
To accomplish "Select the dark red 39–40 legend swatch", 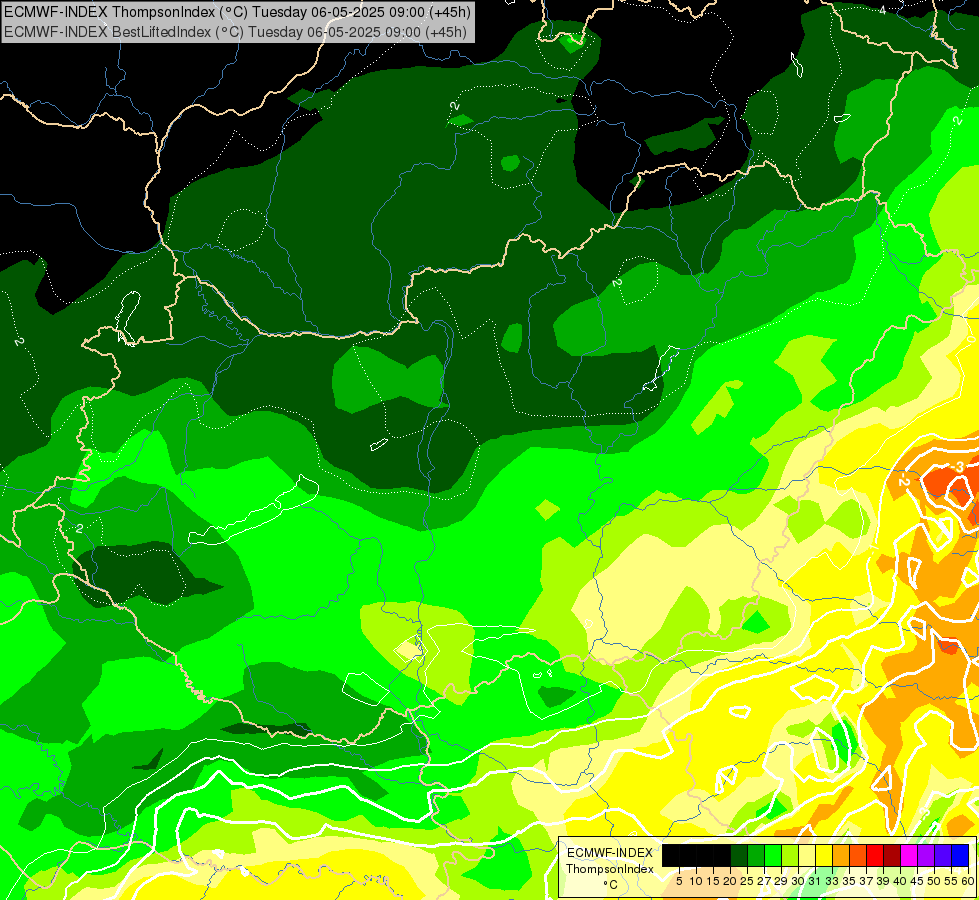I will pos(892,855).
